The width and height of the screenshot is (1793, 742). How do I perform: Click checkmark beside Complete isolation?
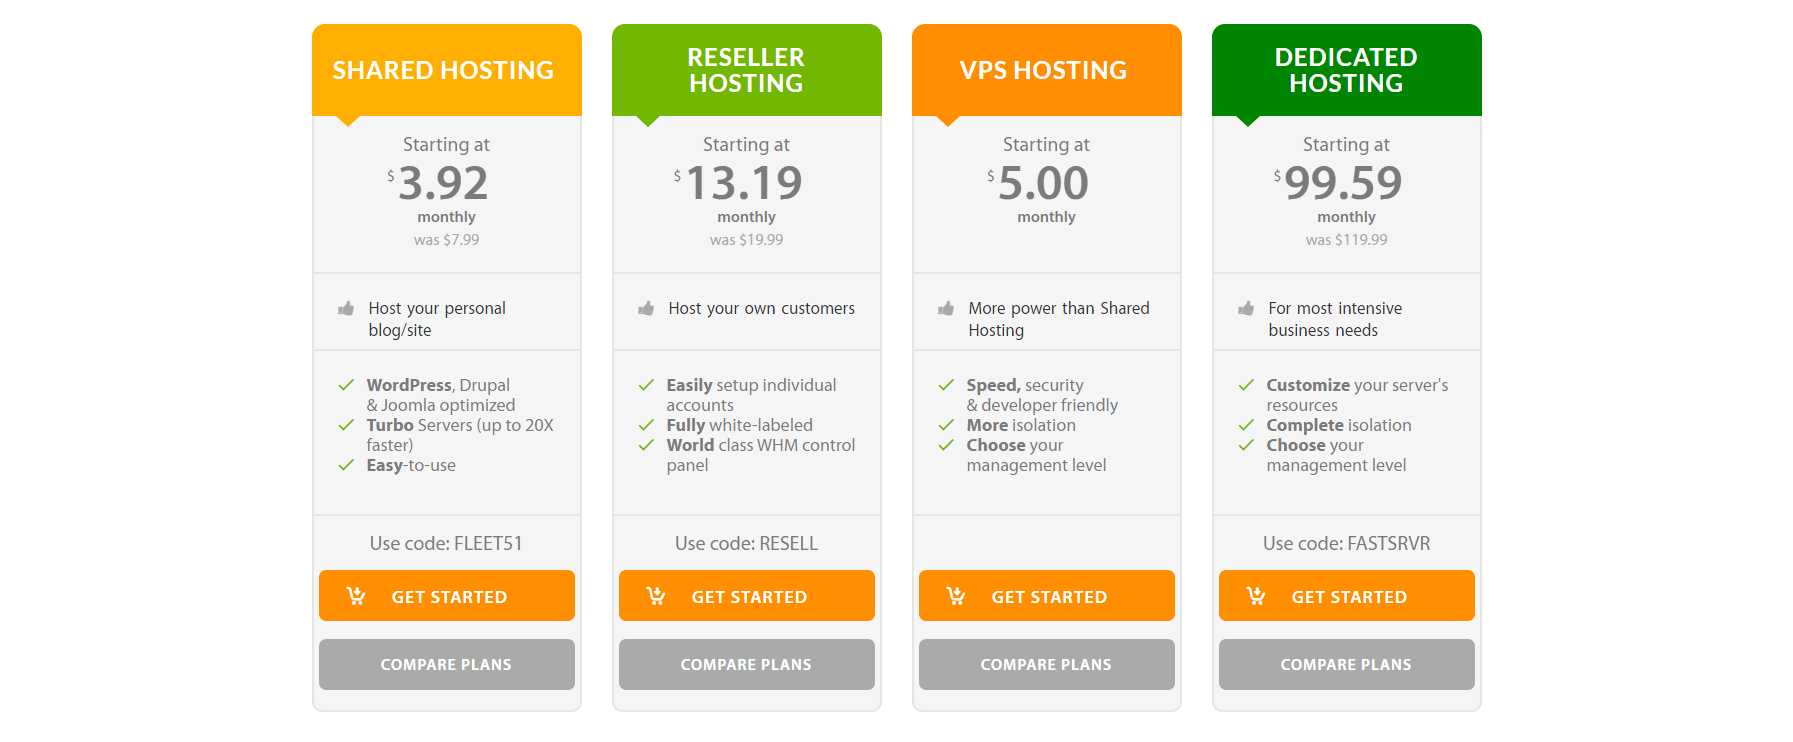[x=1246, y=425]
